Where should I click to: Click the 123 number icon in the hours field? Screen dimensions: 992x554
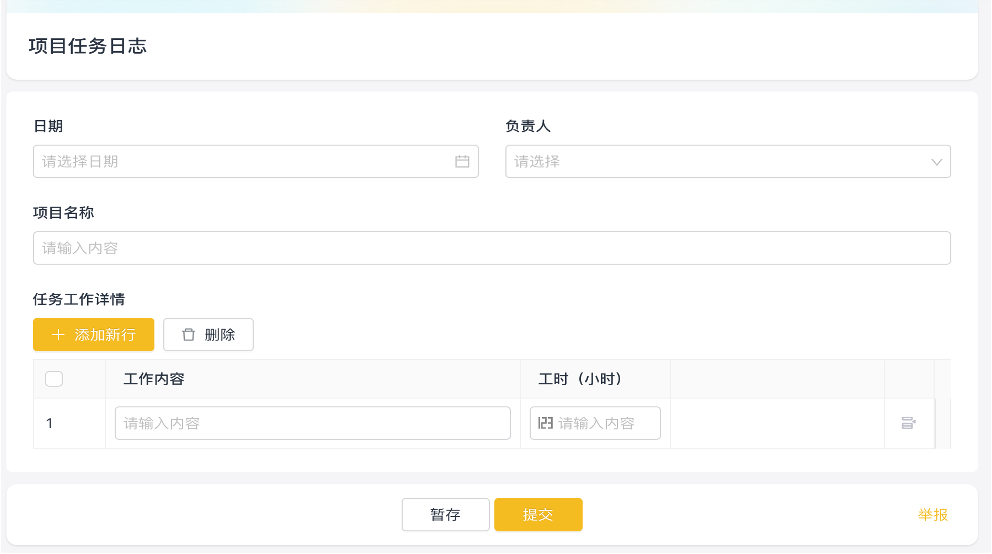[545, 423]
